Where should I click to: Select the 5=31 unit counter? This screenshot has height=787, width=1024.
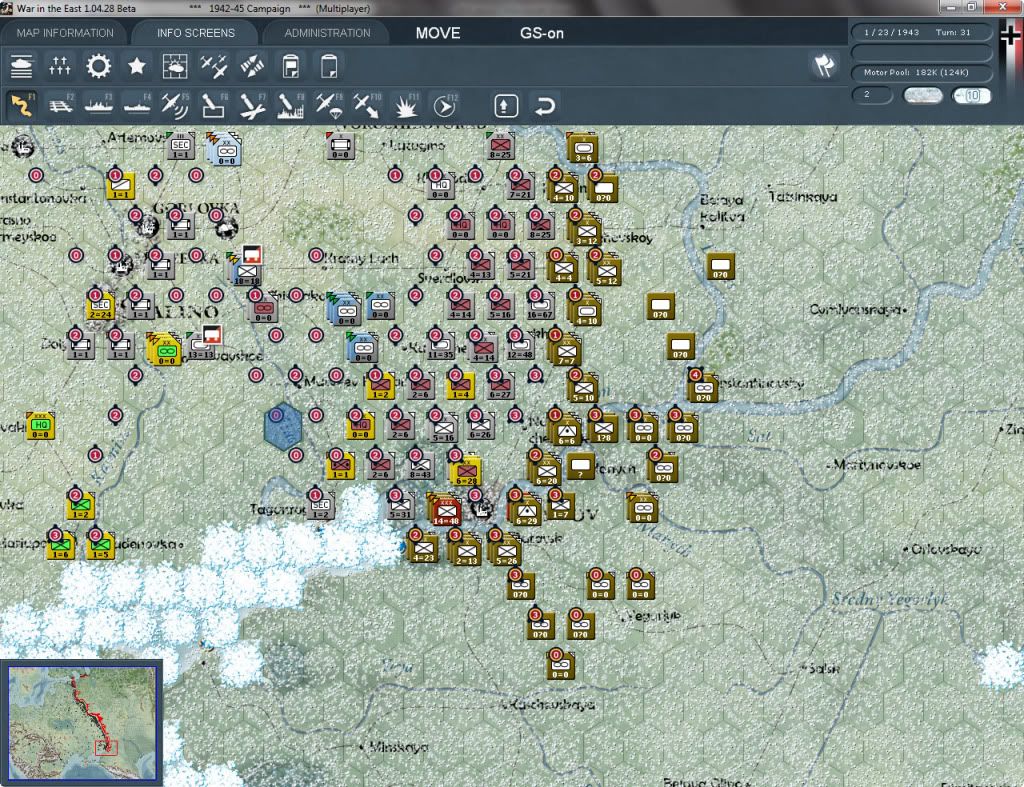[400, 506]
